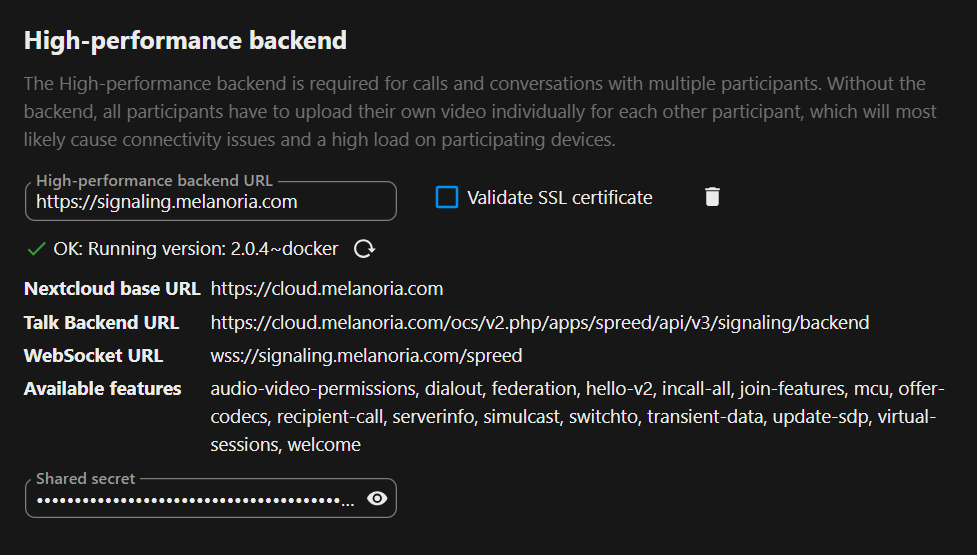Click the wss://signaling.melanoria.com/spreed address
Viewport: 977px width, 555px height.
366,356
